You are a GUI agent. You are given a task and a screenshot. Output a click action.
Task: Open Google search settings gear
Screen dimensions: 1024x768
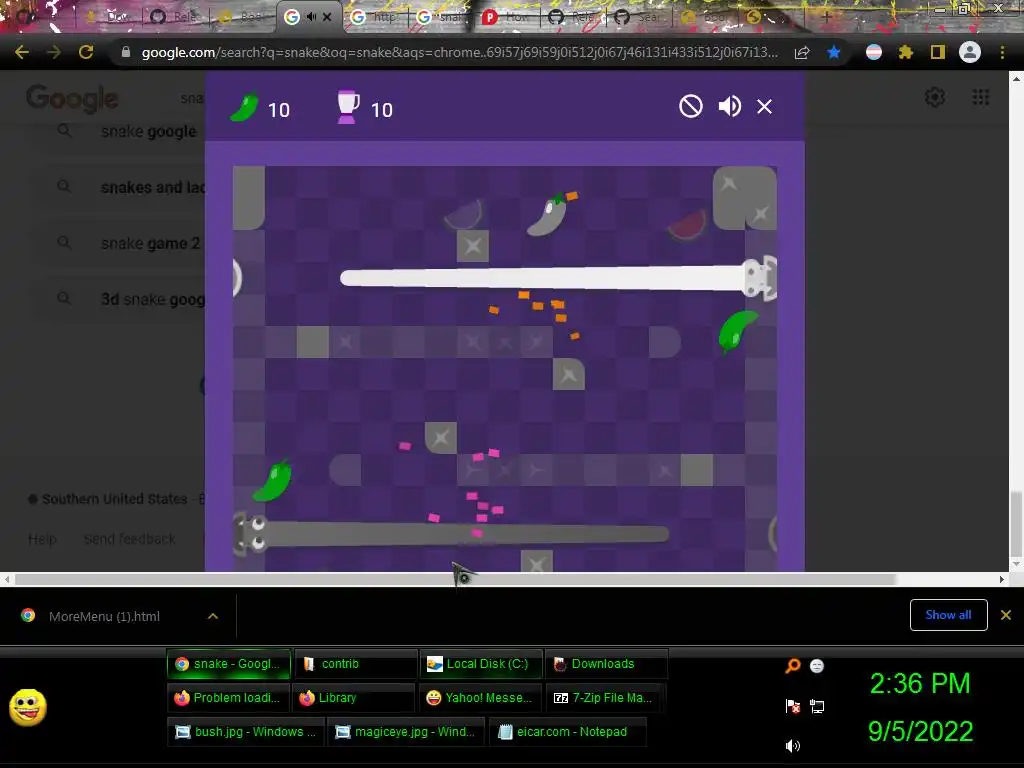(x=935, y=98)
